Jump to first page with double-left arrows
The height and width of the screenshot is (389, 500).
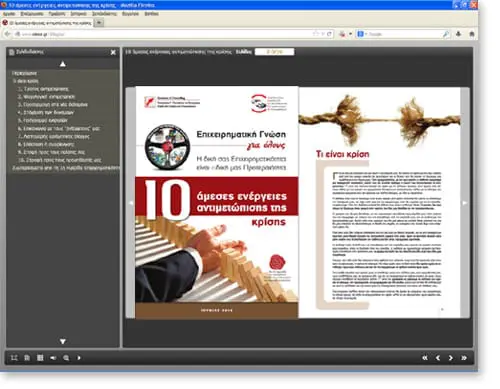(x=425, y=358)
